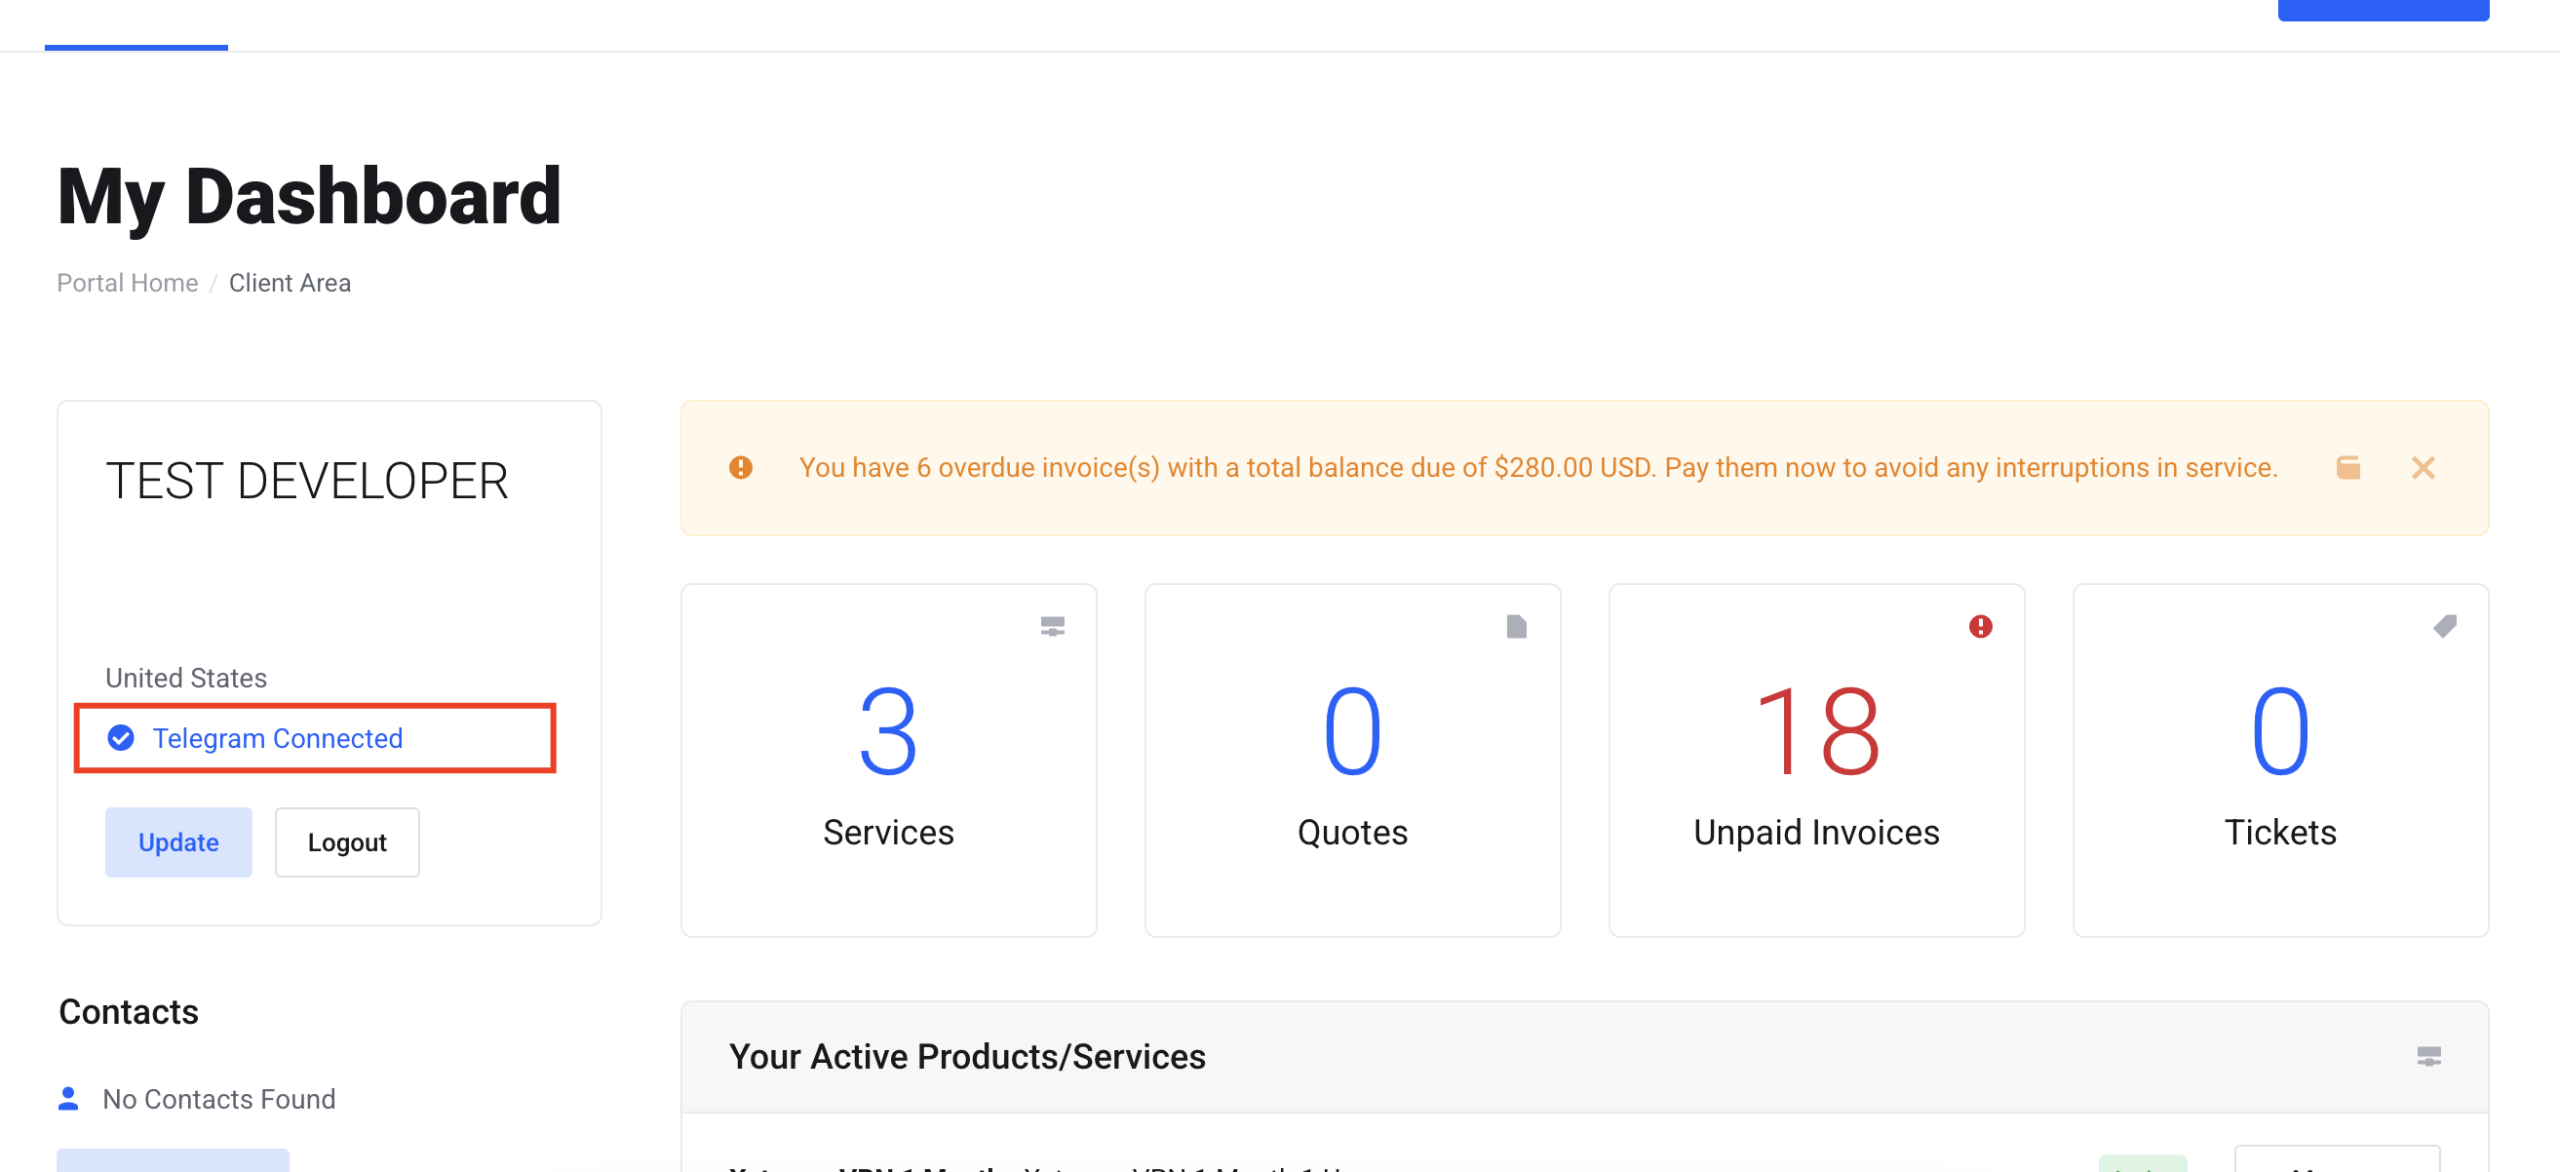Click the red alert icon in Unpaid Invoices
Image resolution: width=2560 pixels, height=1172 pixels.
pos(1981,626)
